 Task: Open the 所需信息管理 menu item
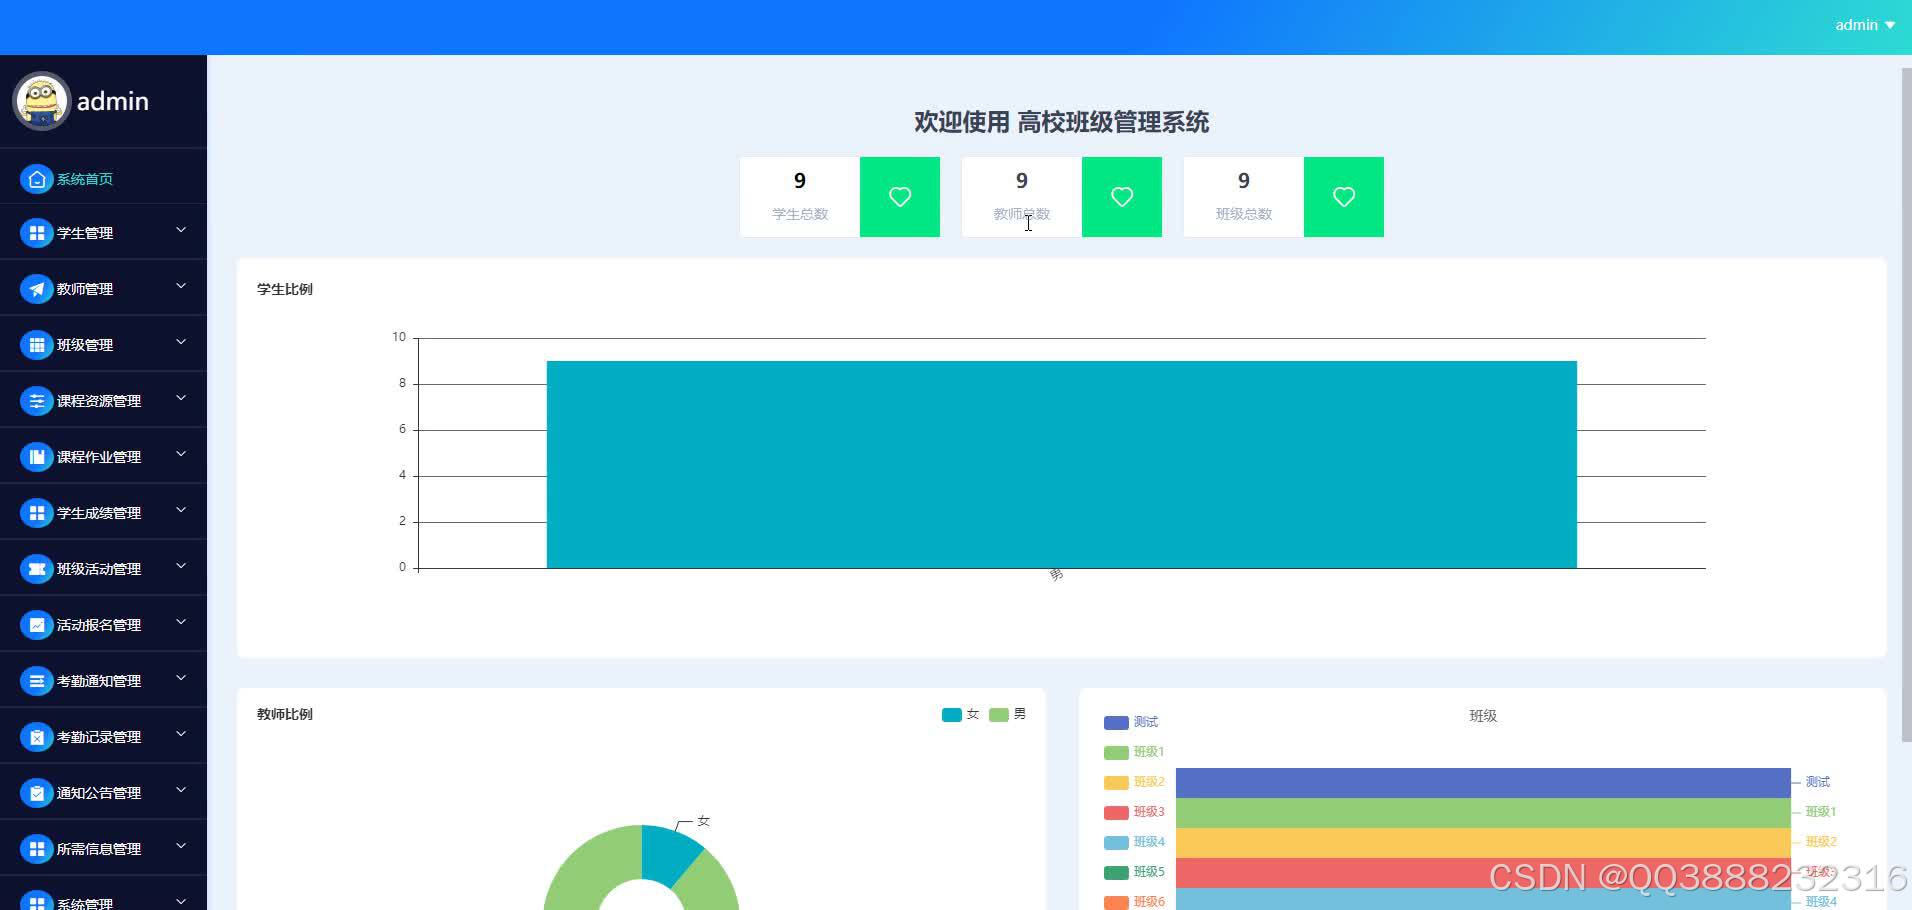[103, 849]
